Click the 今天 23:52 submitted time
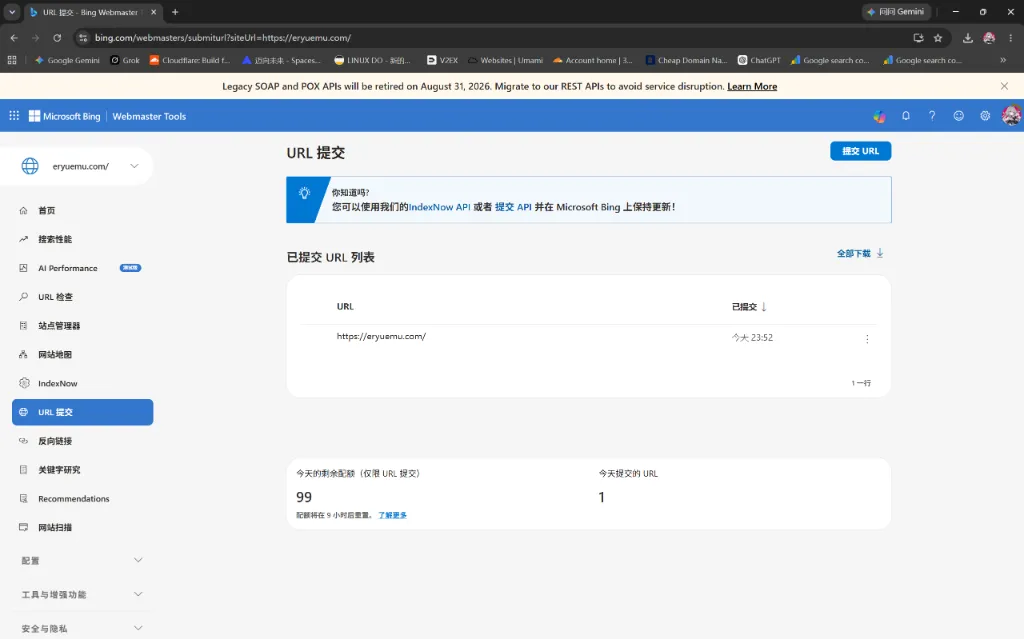This screenshot has height=639, width=1024. [752, 338]
